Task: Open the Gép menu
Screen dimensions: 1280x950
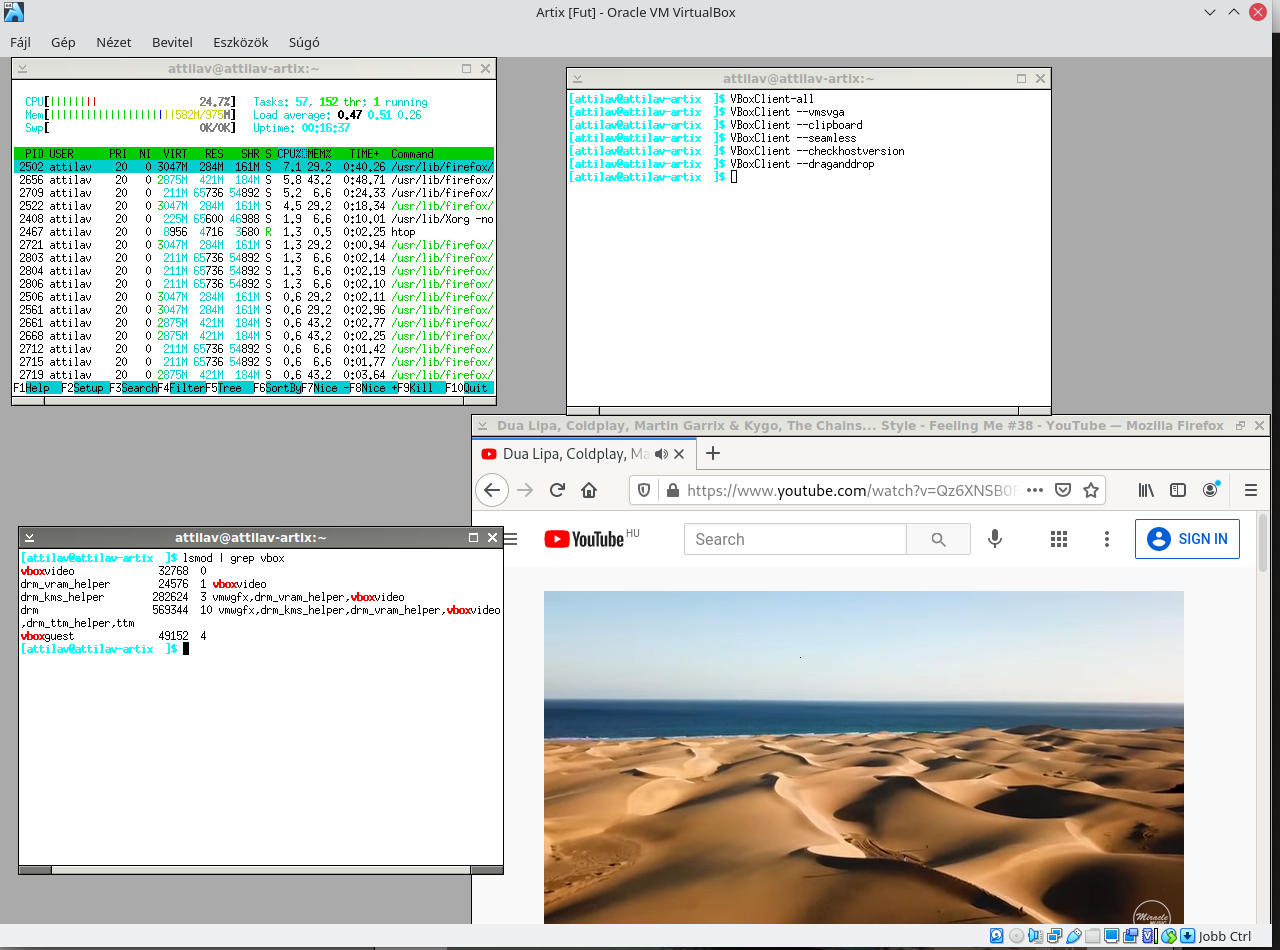Action: click(63, 43)
